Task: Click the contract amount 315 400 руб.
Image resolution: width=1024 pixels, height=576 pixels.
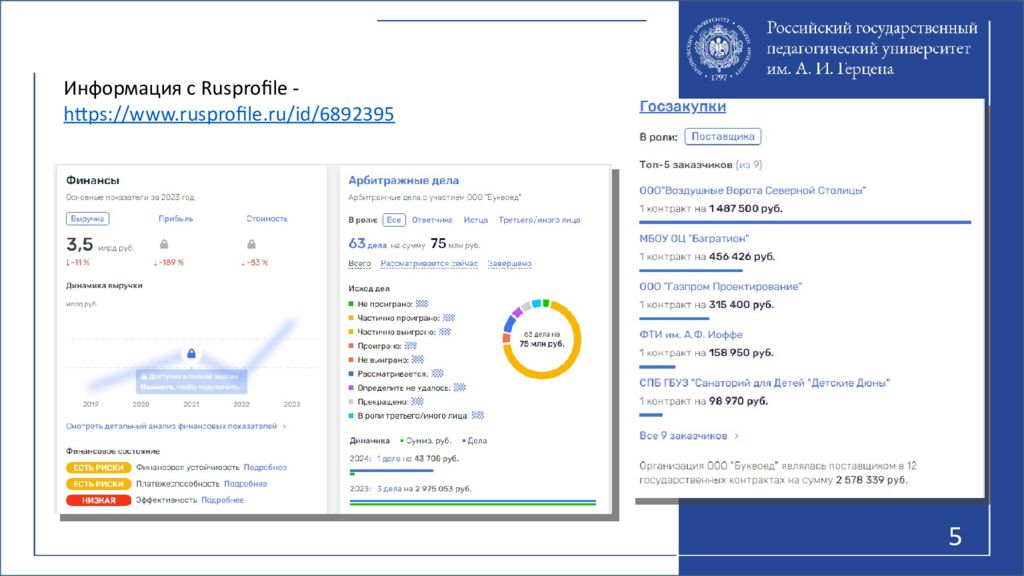Action: point(741,305)
